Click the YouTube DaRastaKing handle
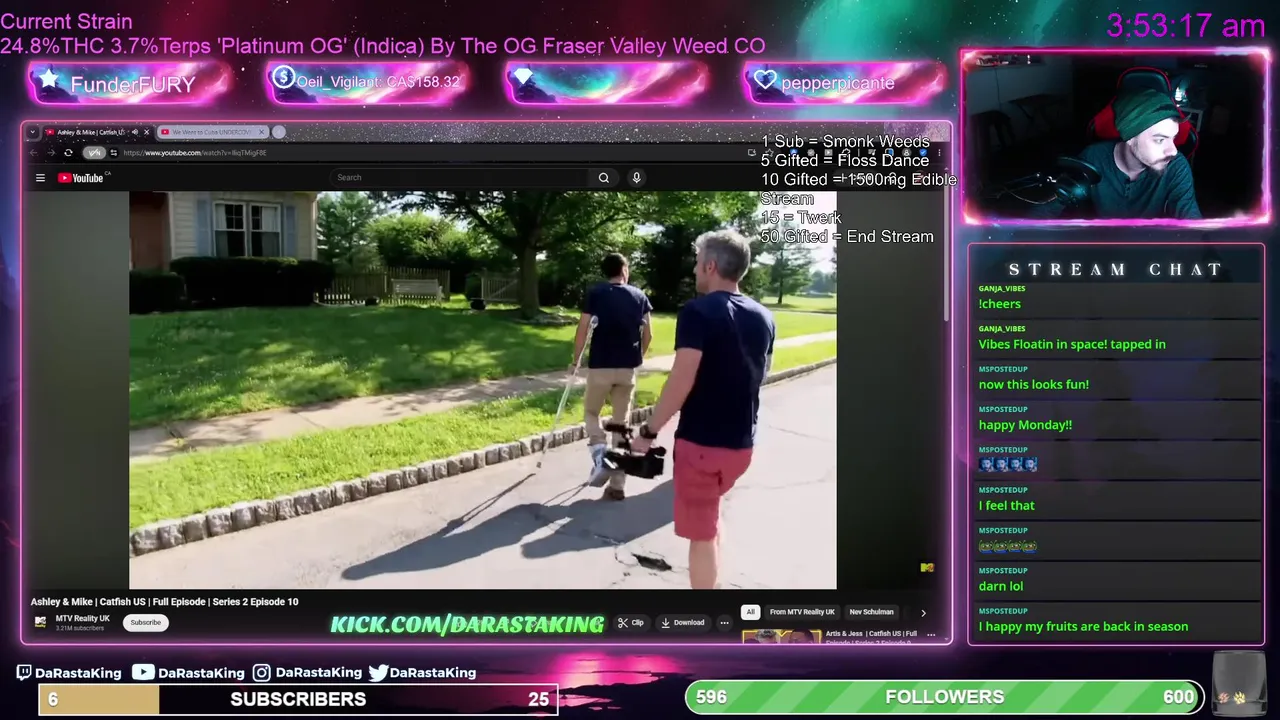 [188, 673]
